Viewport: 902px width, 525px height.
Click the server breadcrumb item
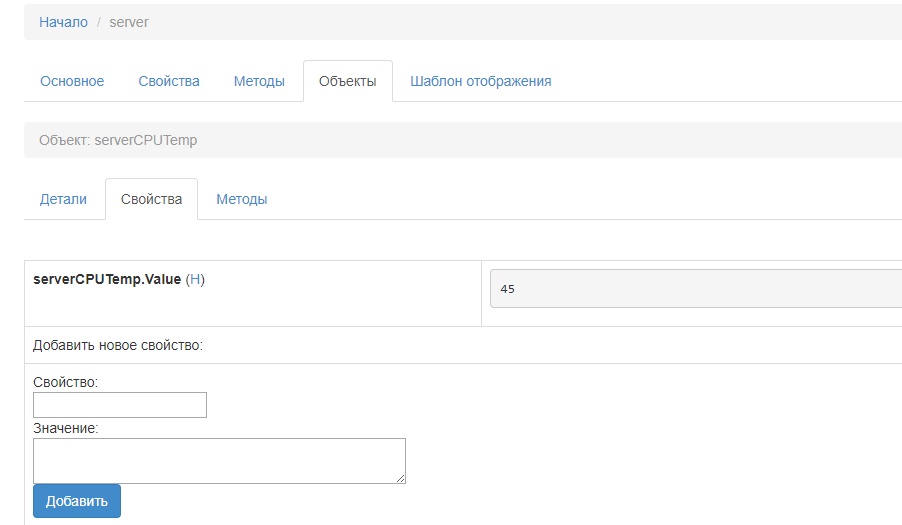pos(129,22)
